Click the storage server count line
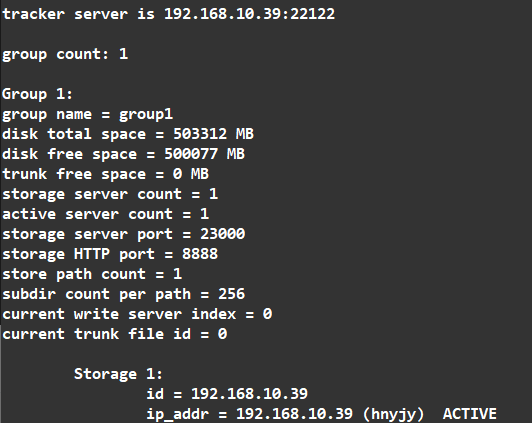The image size is (532, 423). 110,194
